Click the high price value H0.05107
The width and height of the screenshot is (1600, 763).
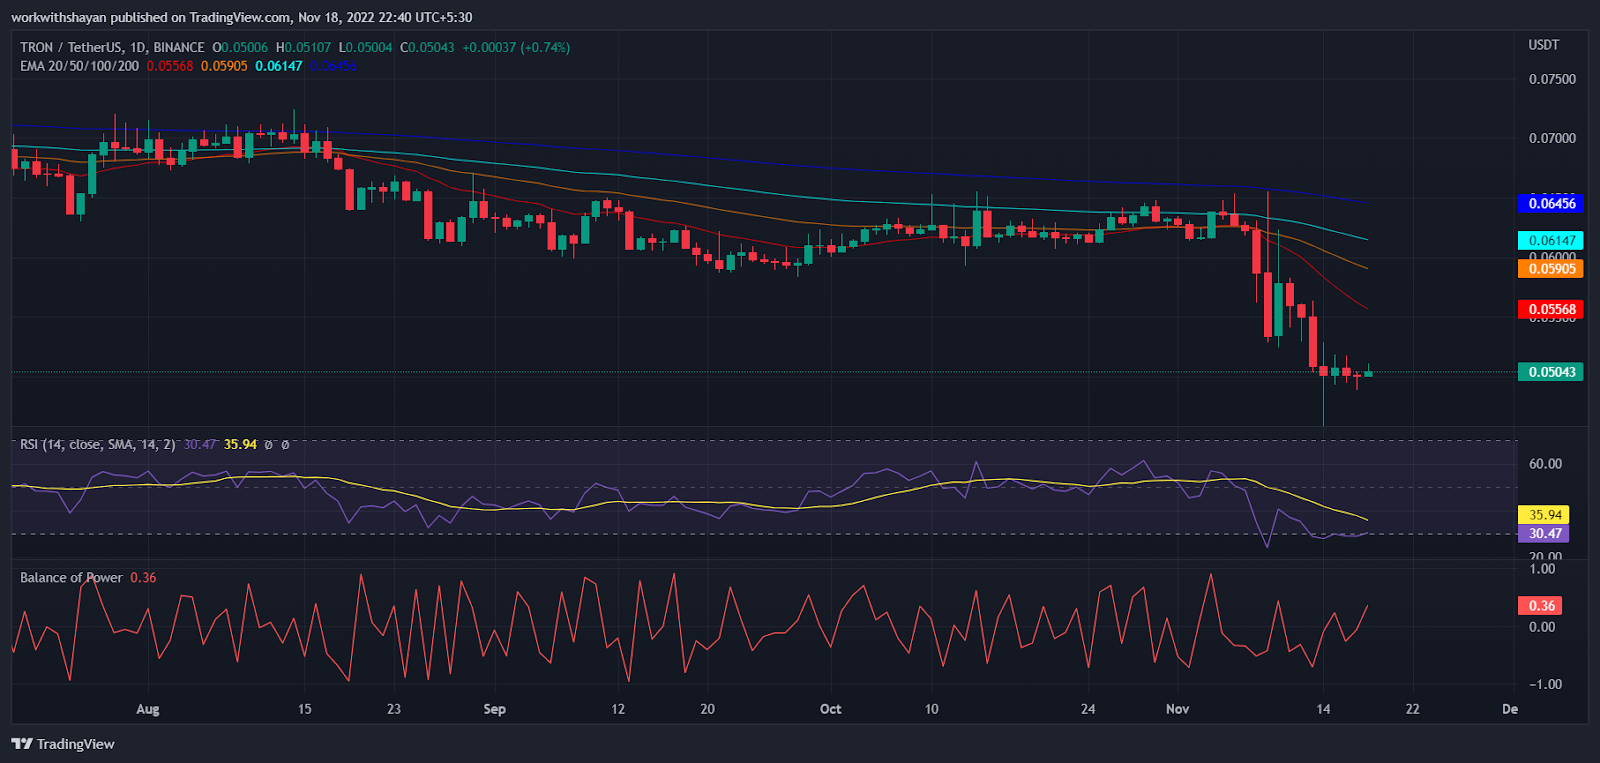point(303,47)
